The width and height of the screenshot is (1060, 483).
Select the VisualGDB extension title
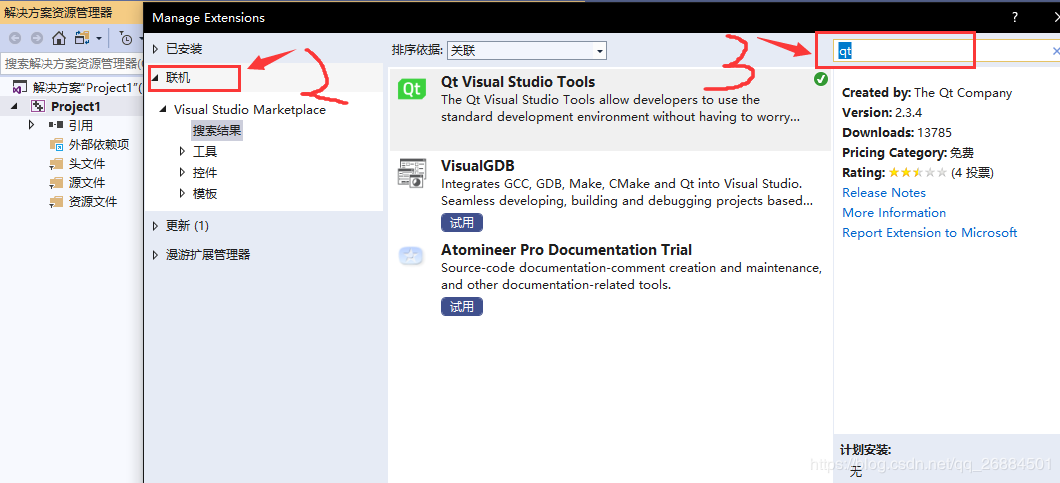478,166
